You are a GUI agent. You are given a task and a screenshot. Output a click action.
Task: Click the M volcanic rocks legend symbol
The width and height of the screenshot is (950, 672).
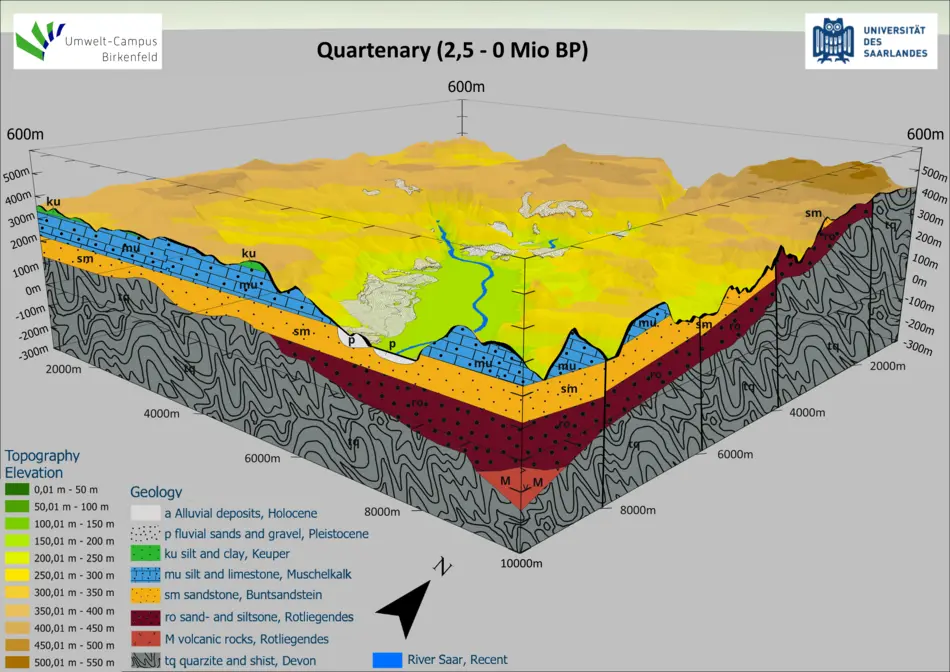point(145,639)
